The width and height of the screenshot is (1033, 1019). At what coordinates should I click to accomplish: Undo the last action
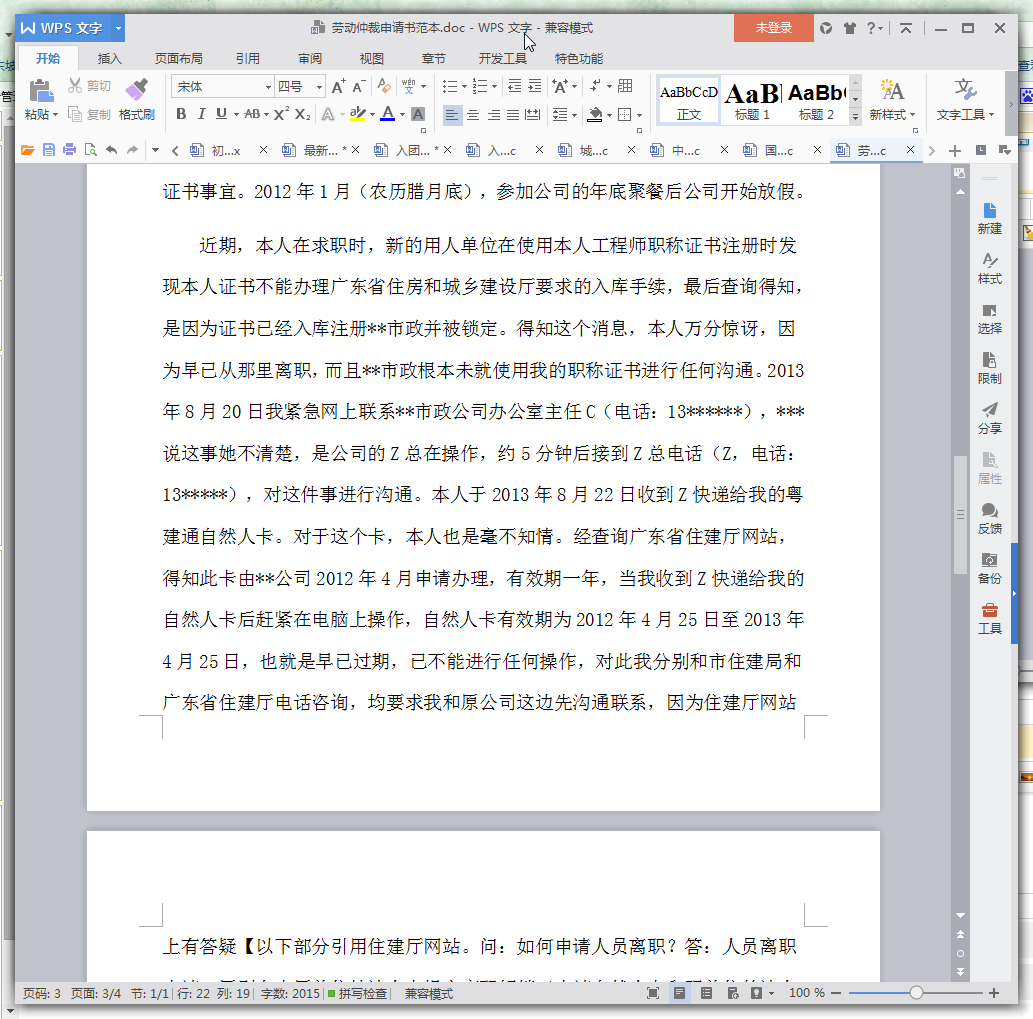111,150
